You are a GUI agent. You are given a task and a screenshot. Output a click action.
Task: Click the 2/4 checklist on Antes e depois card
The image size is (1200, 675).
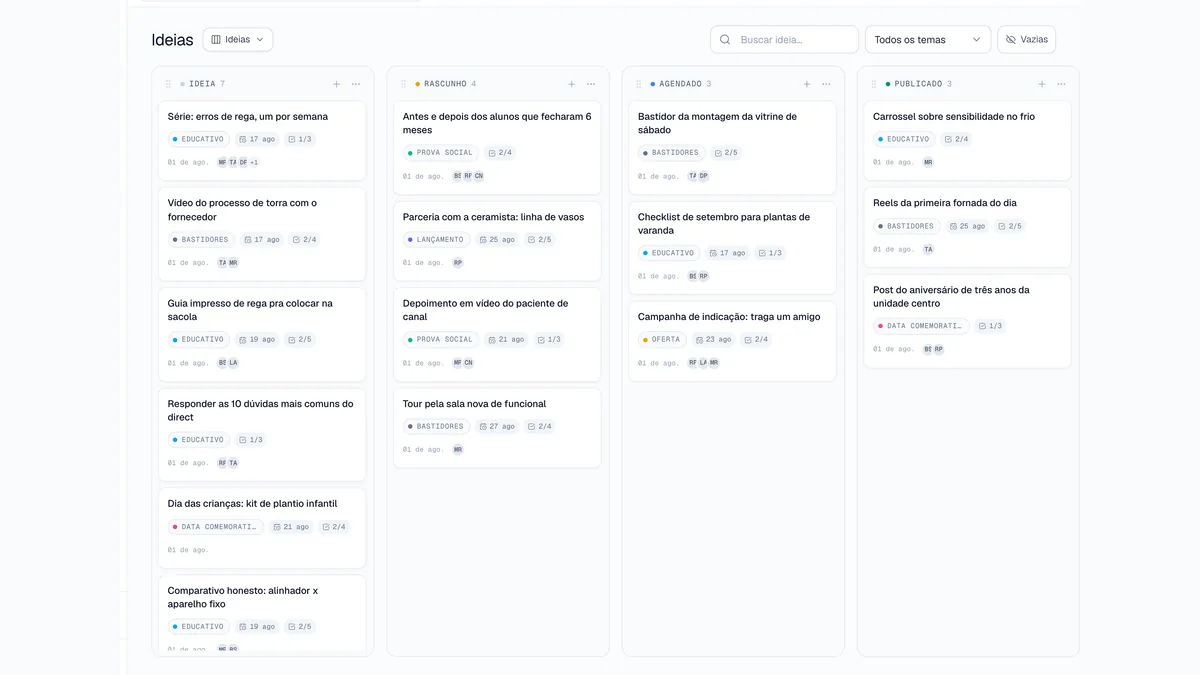pos(500,153)
